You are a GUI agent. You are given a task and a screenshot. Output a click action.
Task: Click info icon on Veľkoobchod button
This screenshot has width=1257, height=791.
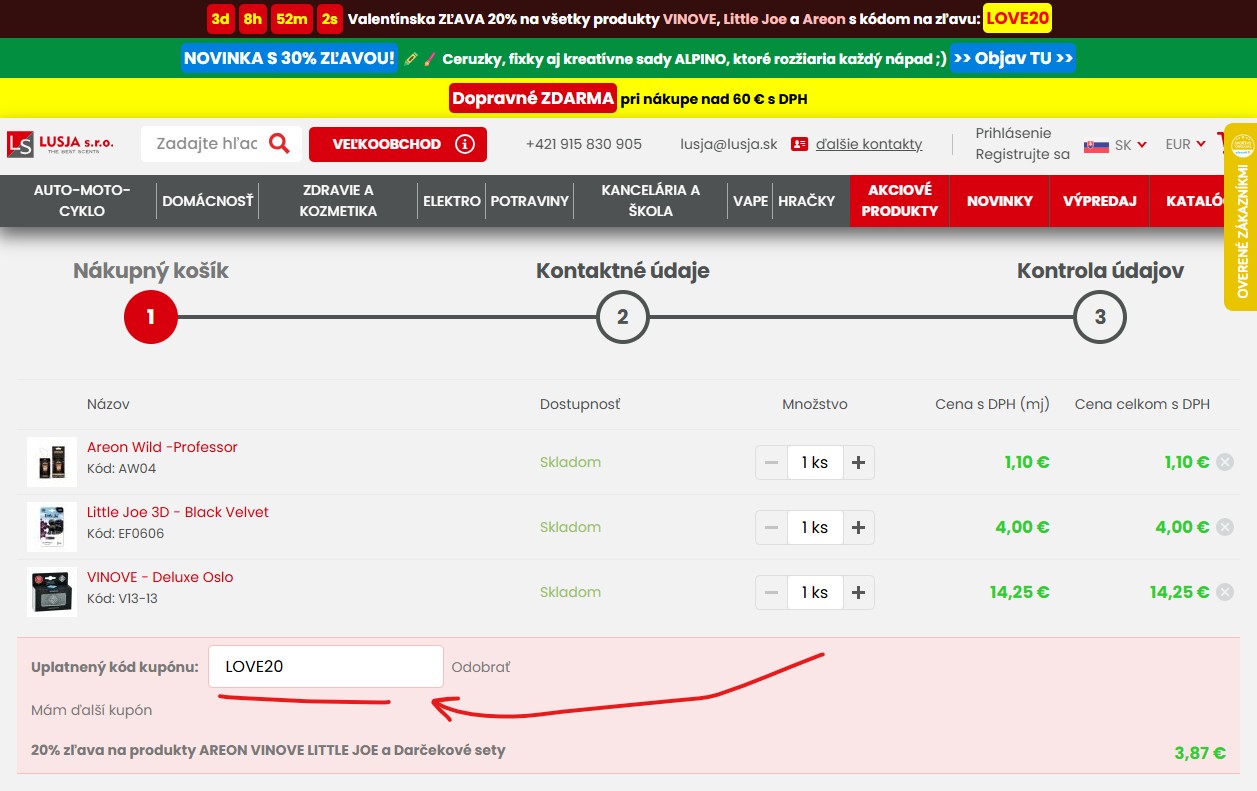click(x=464, y=144)
